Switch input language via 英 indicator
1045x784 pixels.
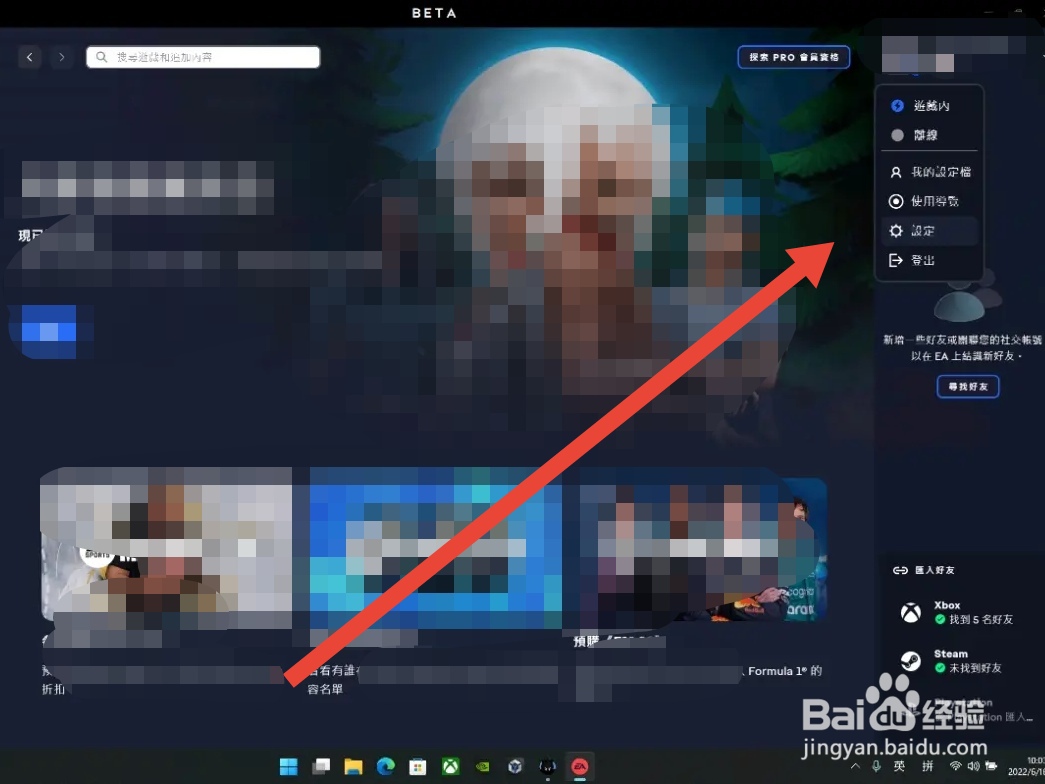(x=899, y=767)
